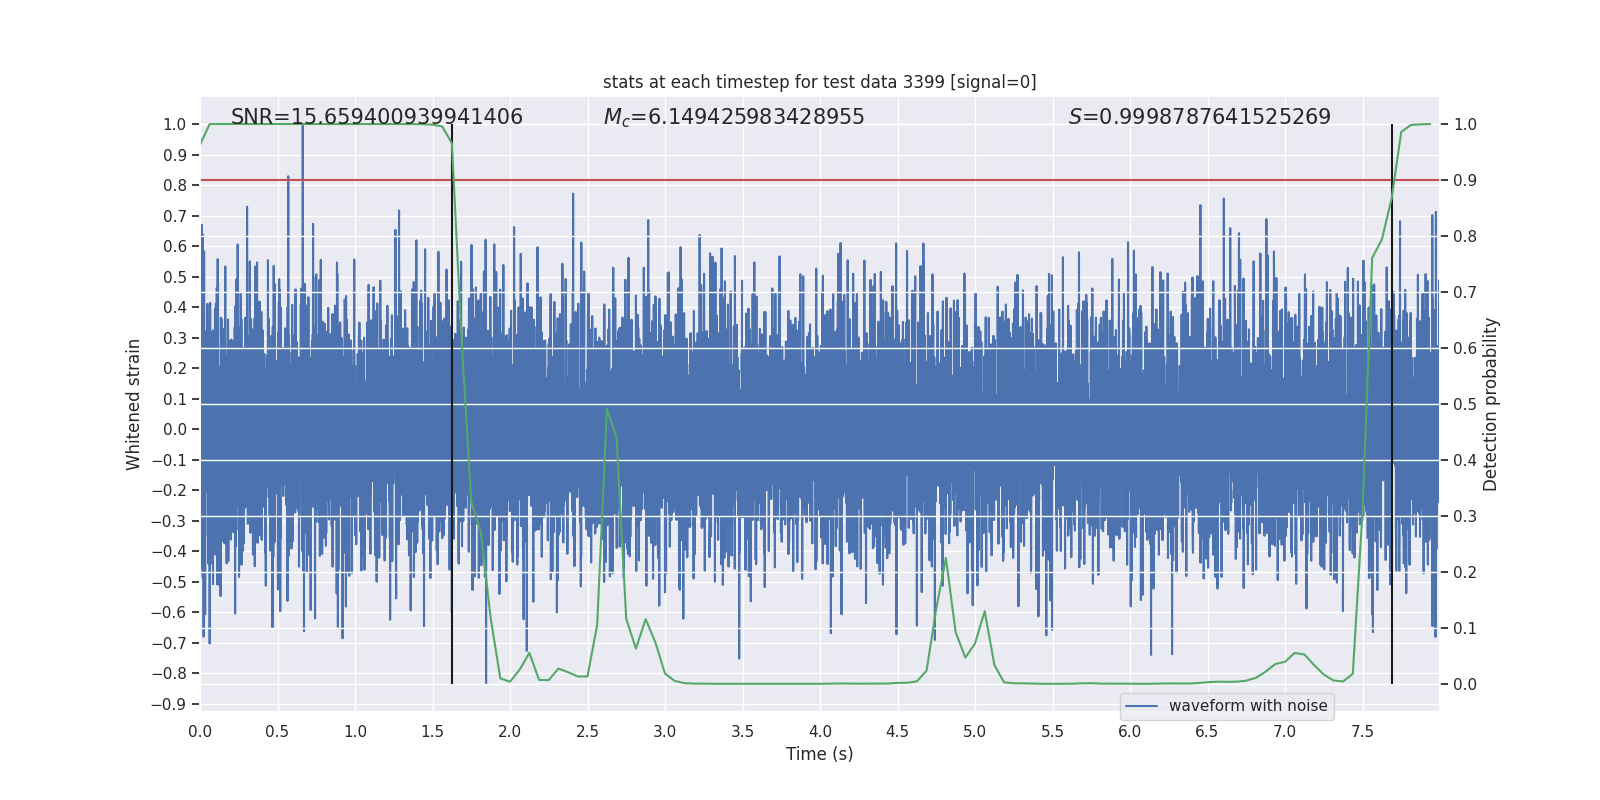Click the plot title mentioning test data 3399

pos(819,82)
